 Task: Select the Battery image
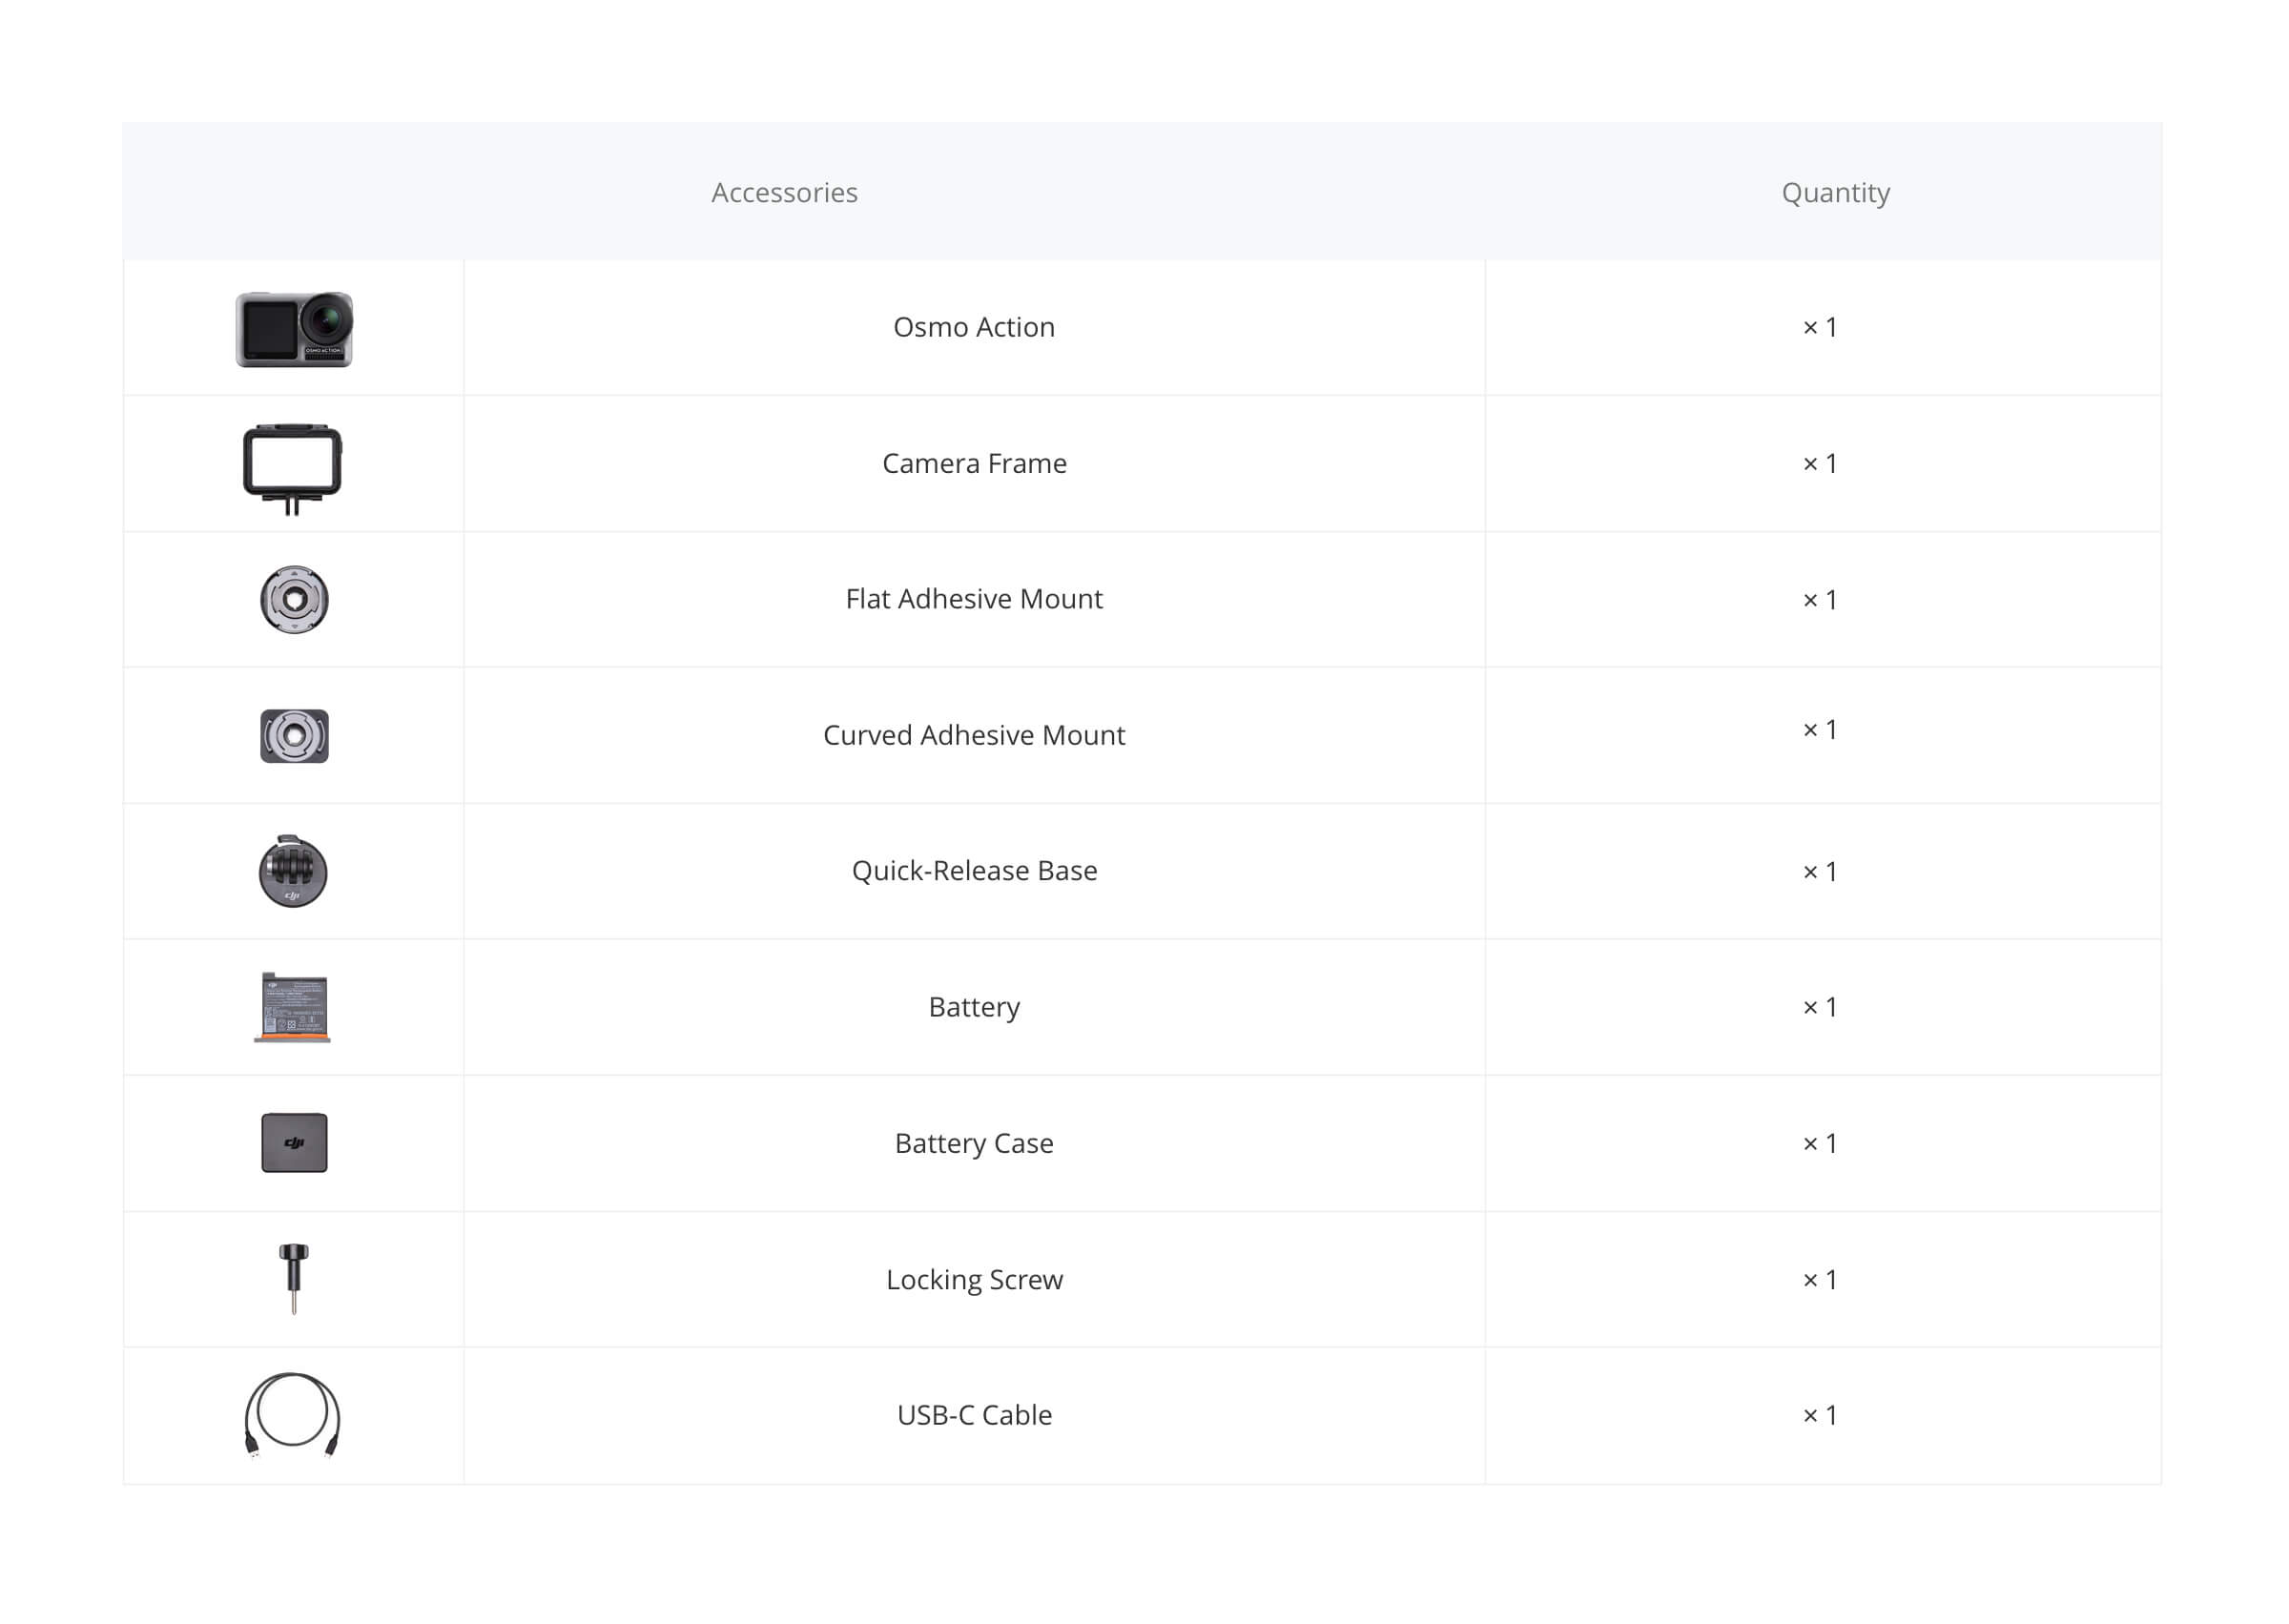coord(292,1008)
